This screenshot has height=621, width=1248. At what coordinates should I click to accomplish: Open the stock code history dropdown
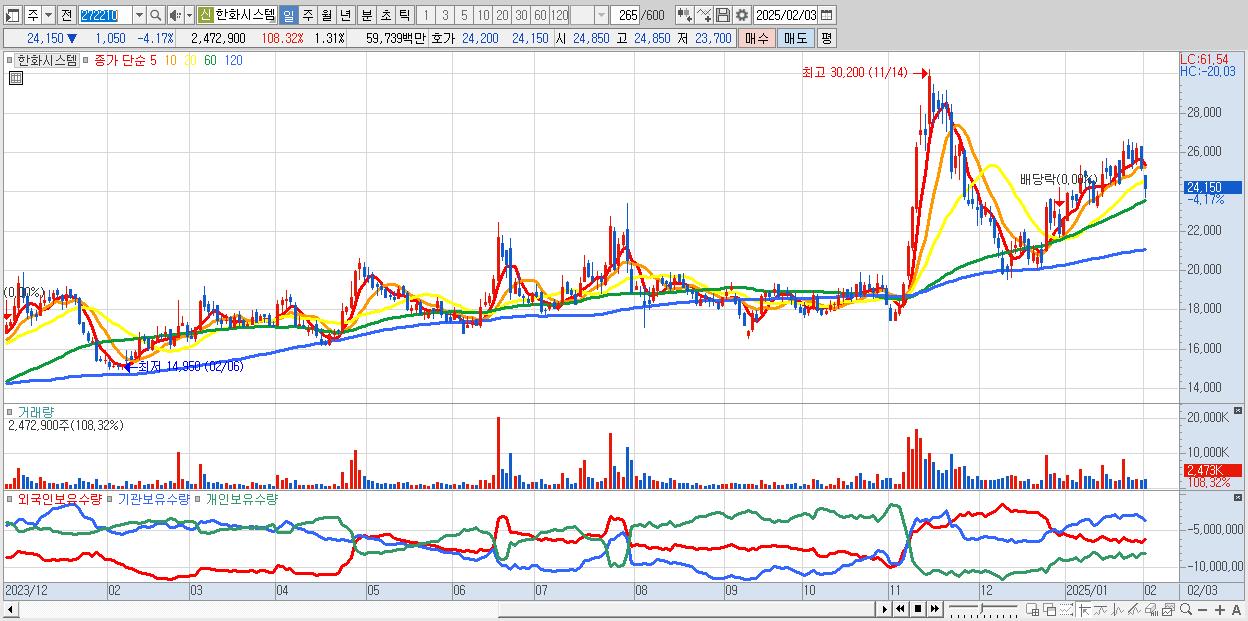pos(139,15)
